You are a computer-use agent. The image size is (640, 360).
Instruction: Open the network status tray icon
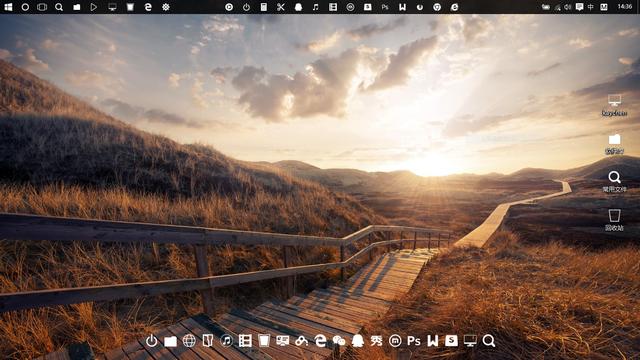pos(557,7)
